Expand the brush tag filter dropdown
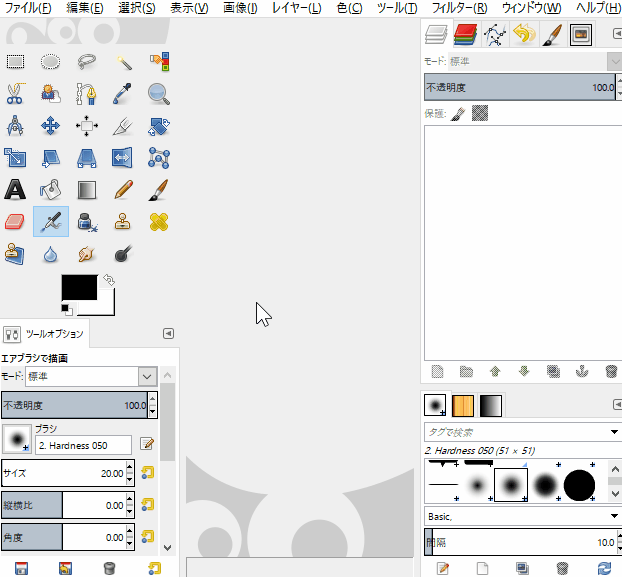Screen dimensions: 622x577 614,432
